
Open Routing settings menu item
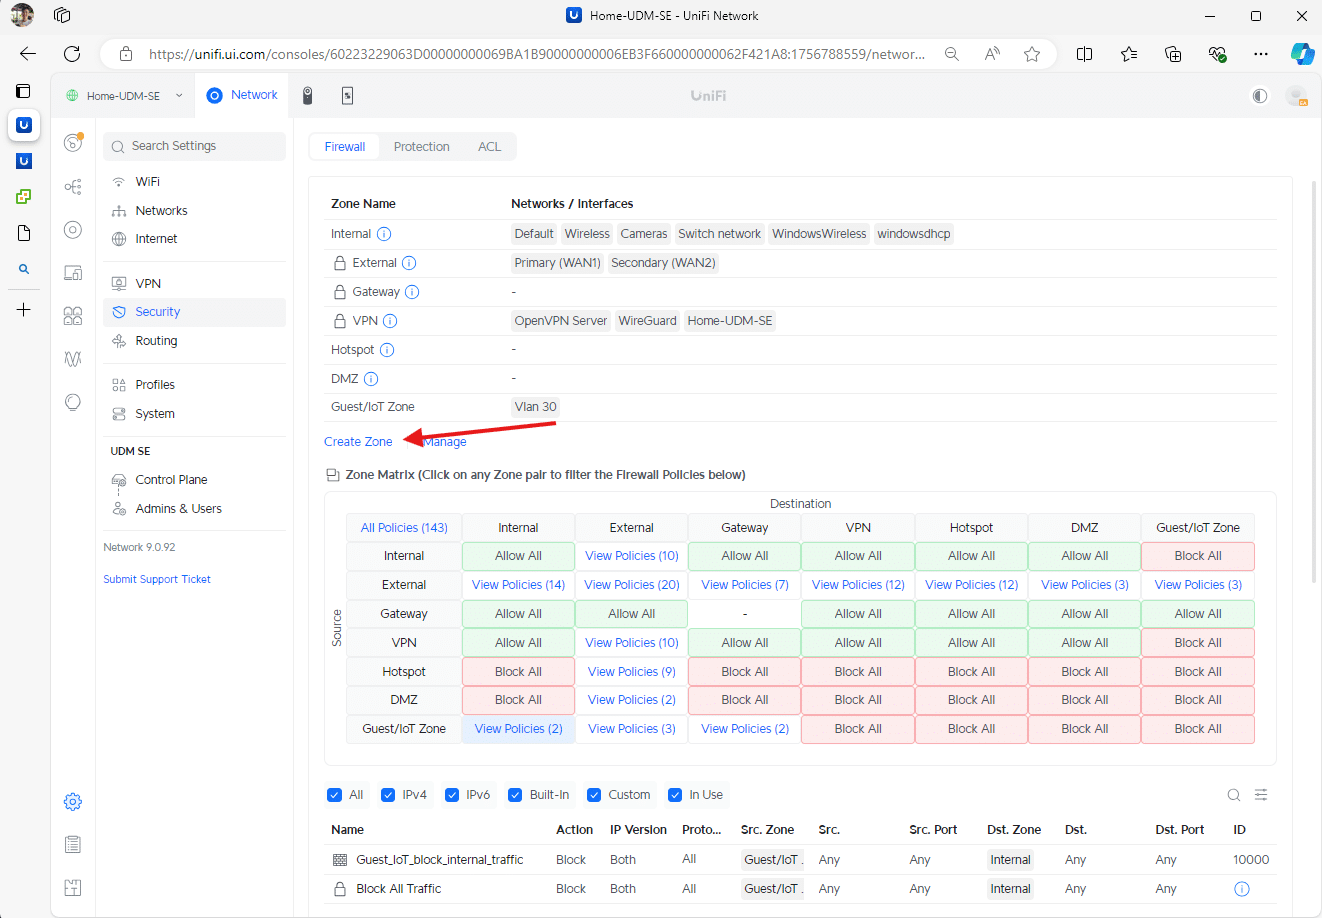[x=194, y=341]
